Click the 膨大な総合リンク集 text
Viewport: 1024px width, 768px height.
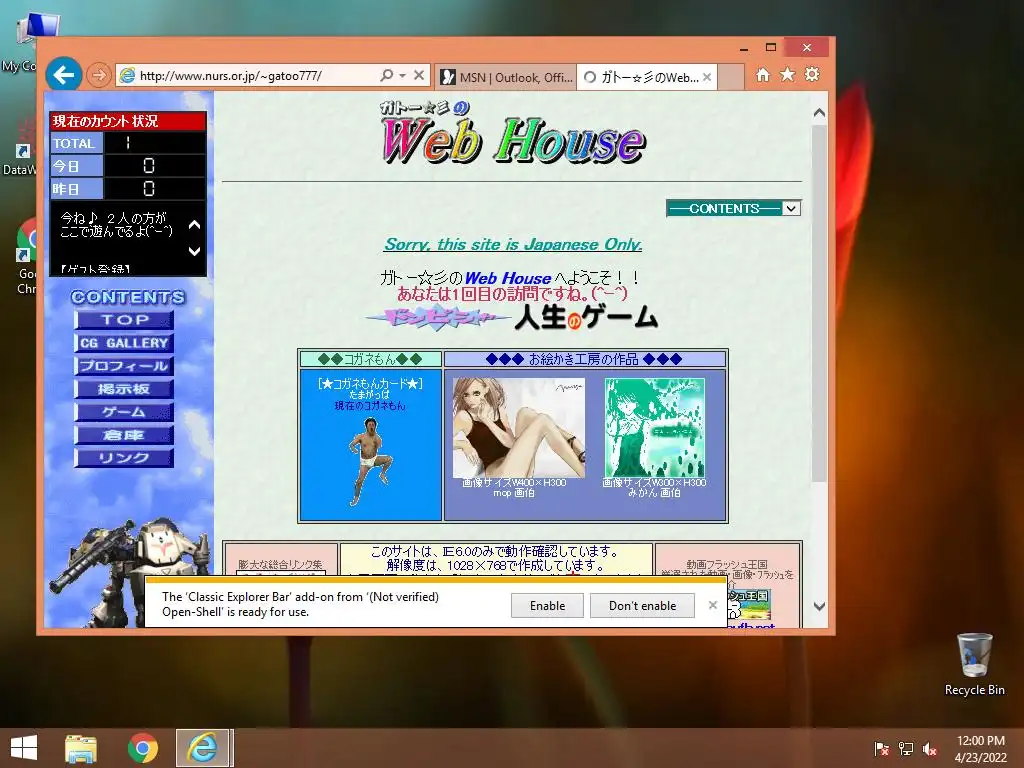280,564
